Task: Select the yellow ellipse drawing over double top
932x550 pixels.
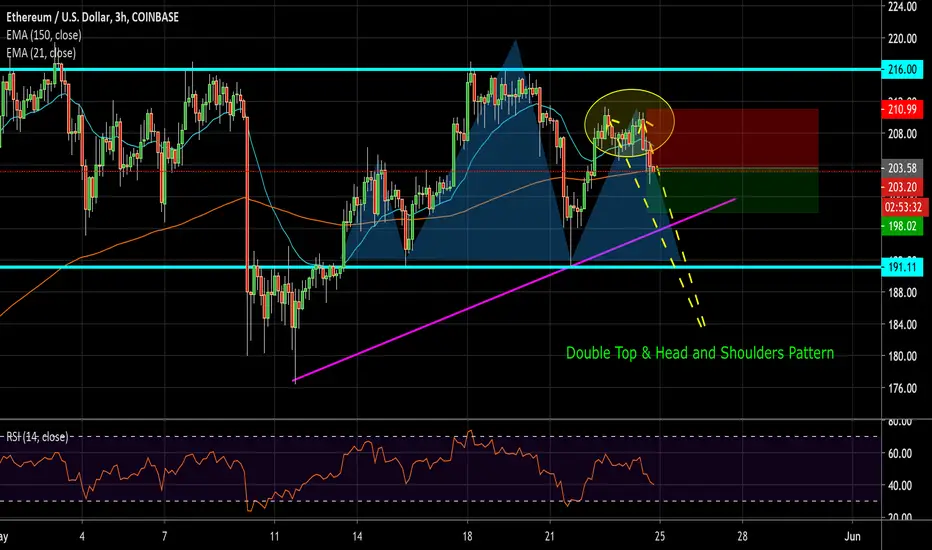Action: click(x=629, y=123)
